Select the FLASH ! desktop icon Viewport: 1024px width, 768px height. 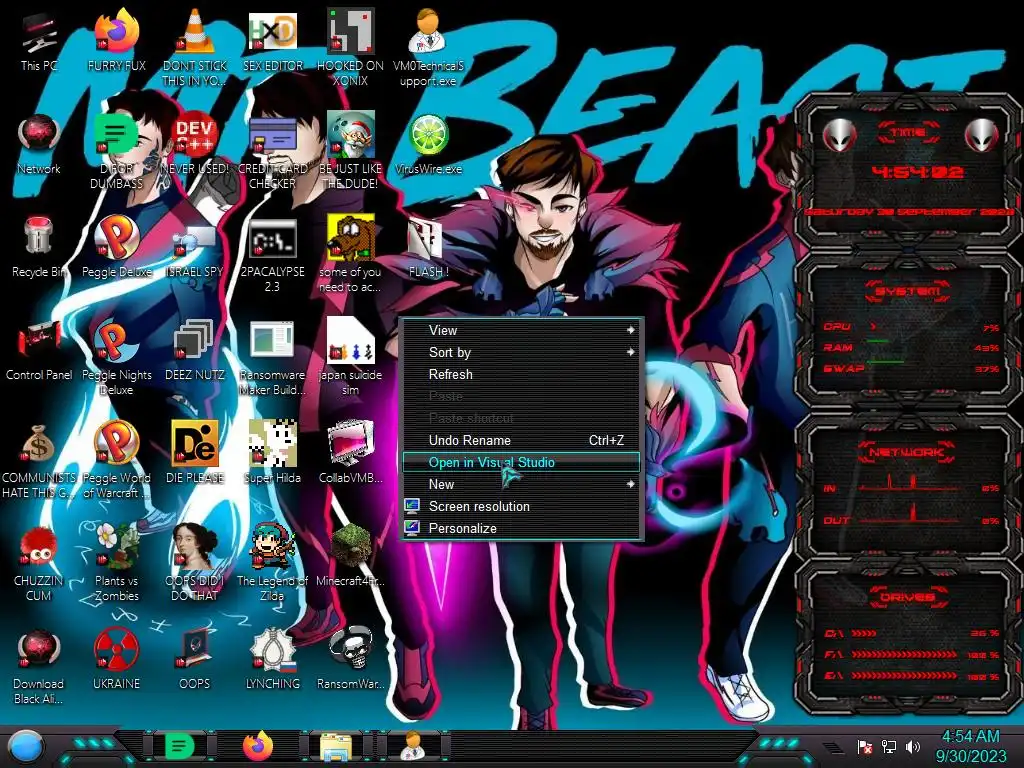tap(428, 247)
